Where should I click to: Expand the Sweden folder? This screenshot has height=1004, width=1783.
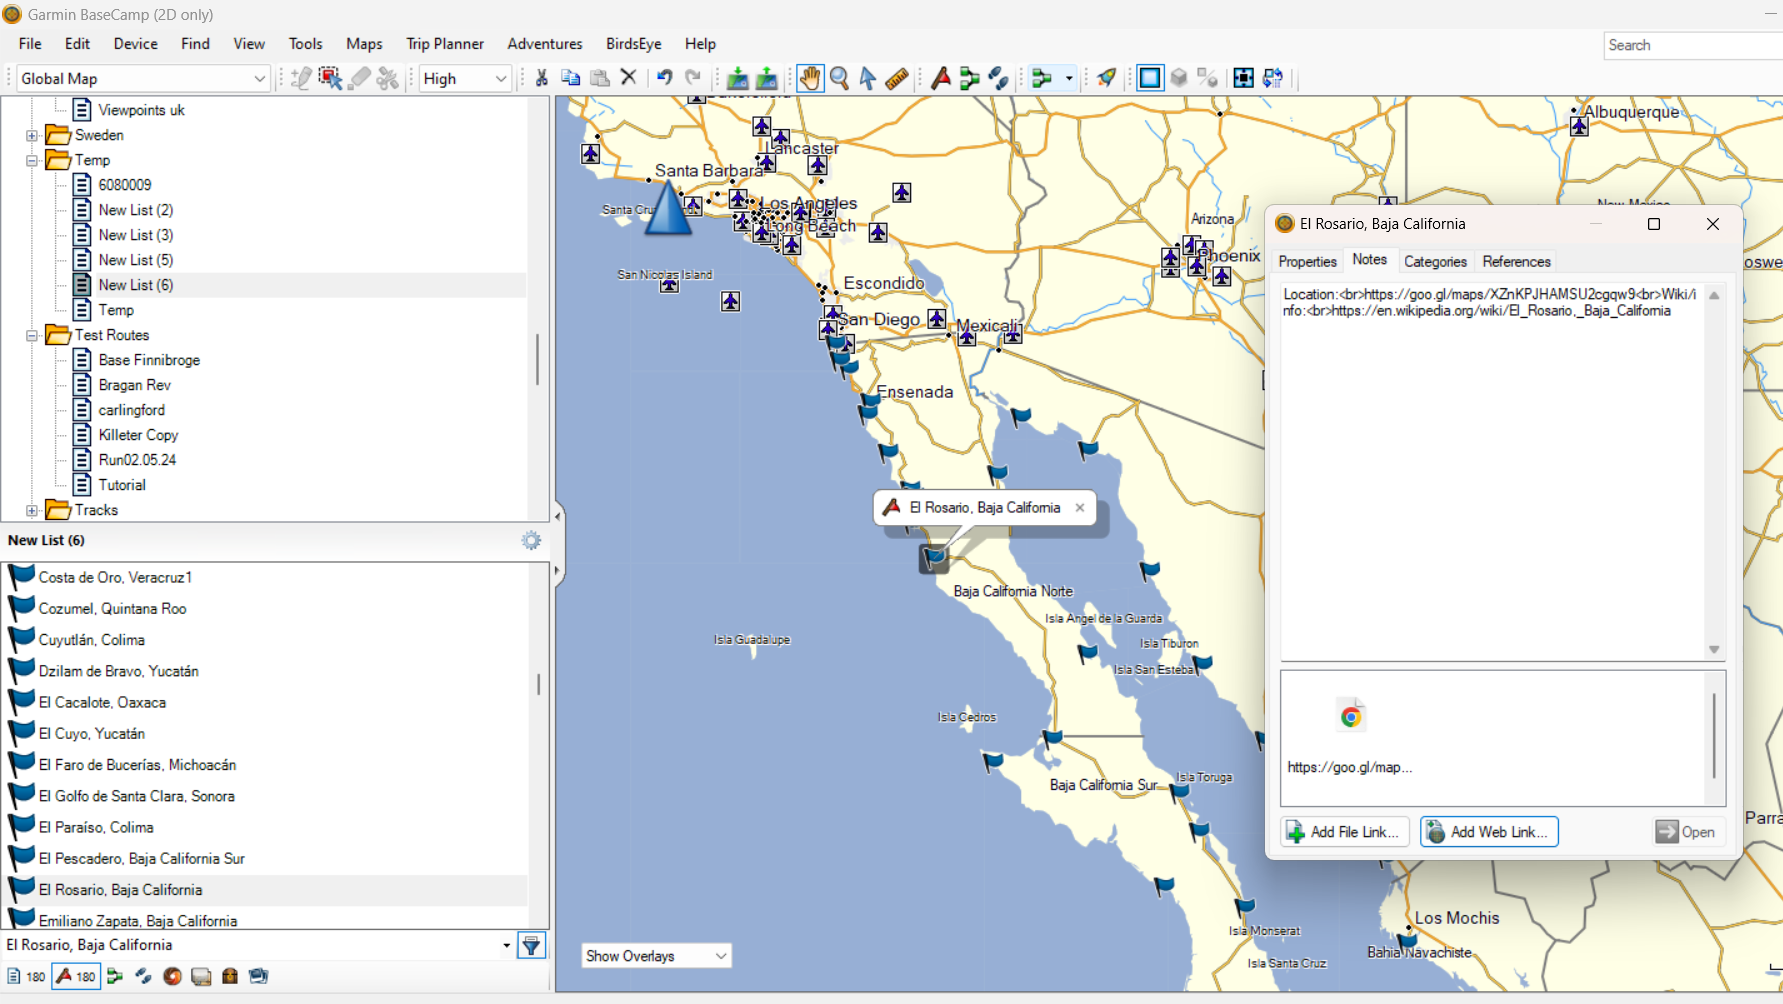[x=32, y=135]
